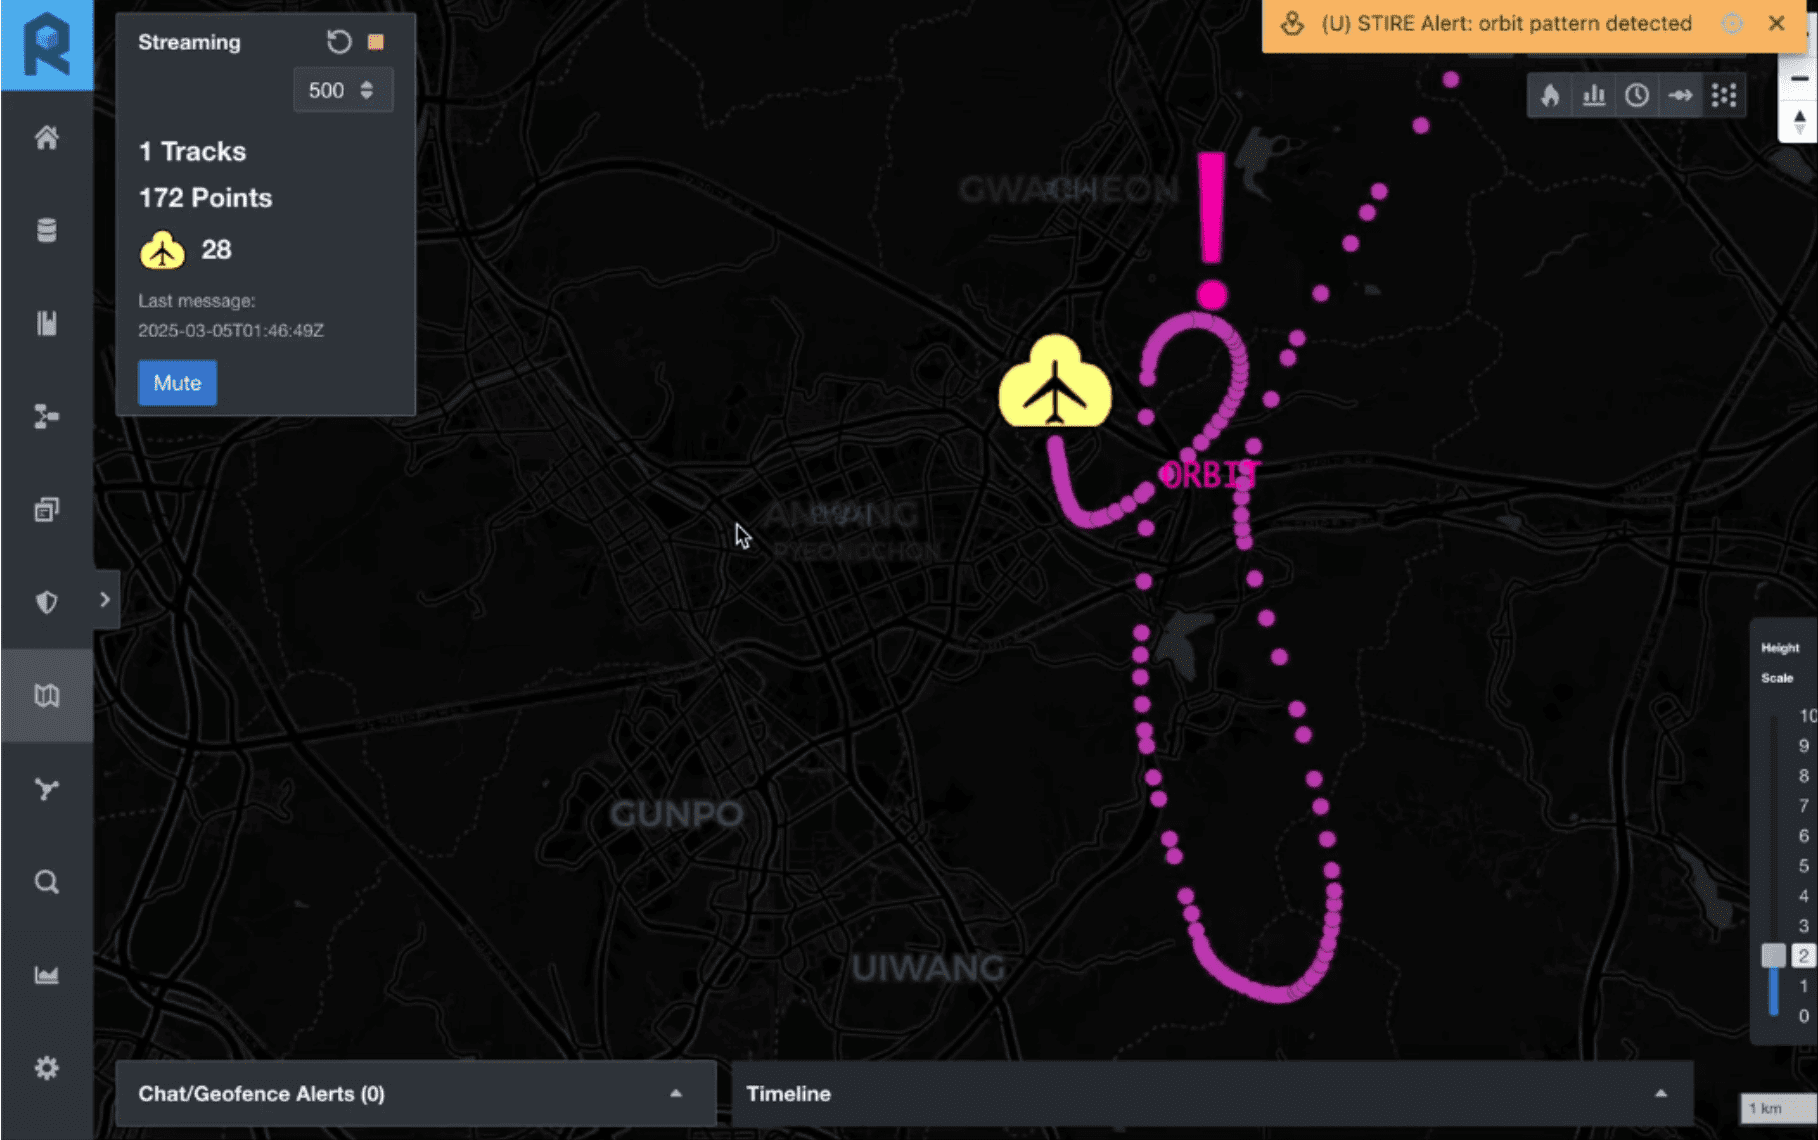
Task: Open the database icon in the sidebar
Action: pos(47,231)
